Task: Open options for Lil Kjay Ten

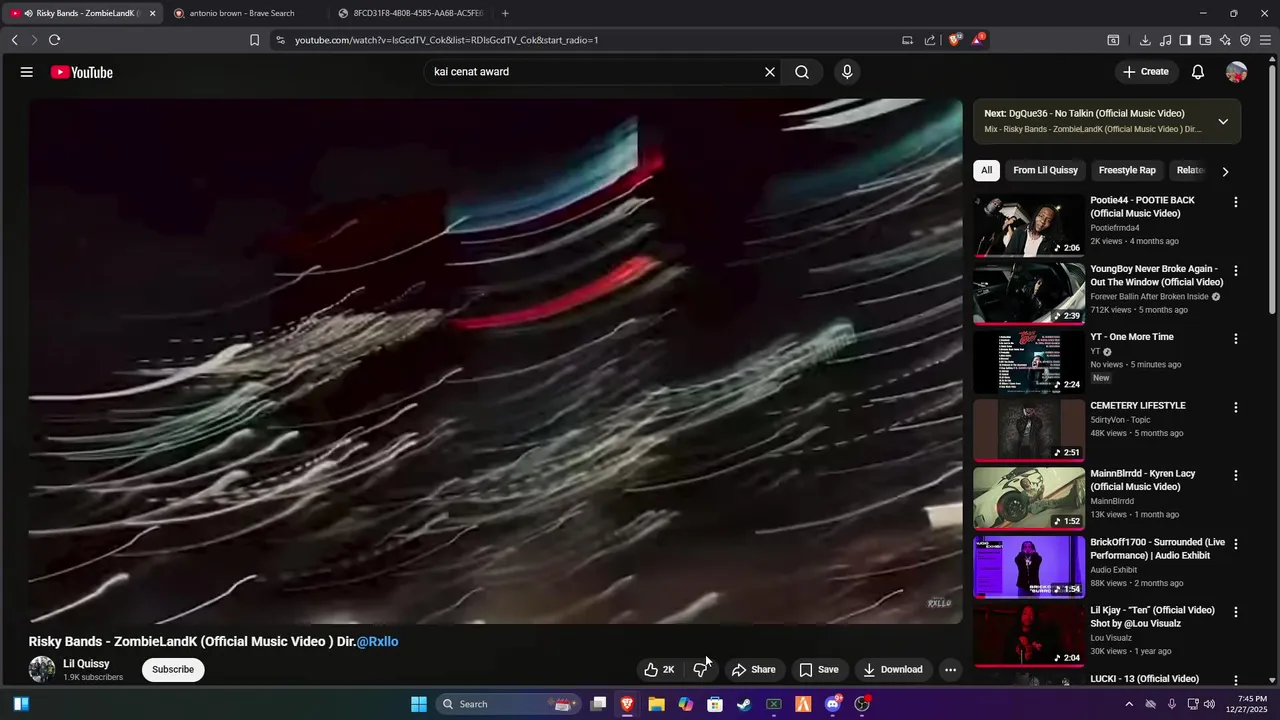Action: tap(1236, 612)
